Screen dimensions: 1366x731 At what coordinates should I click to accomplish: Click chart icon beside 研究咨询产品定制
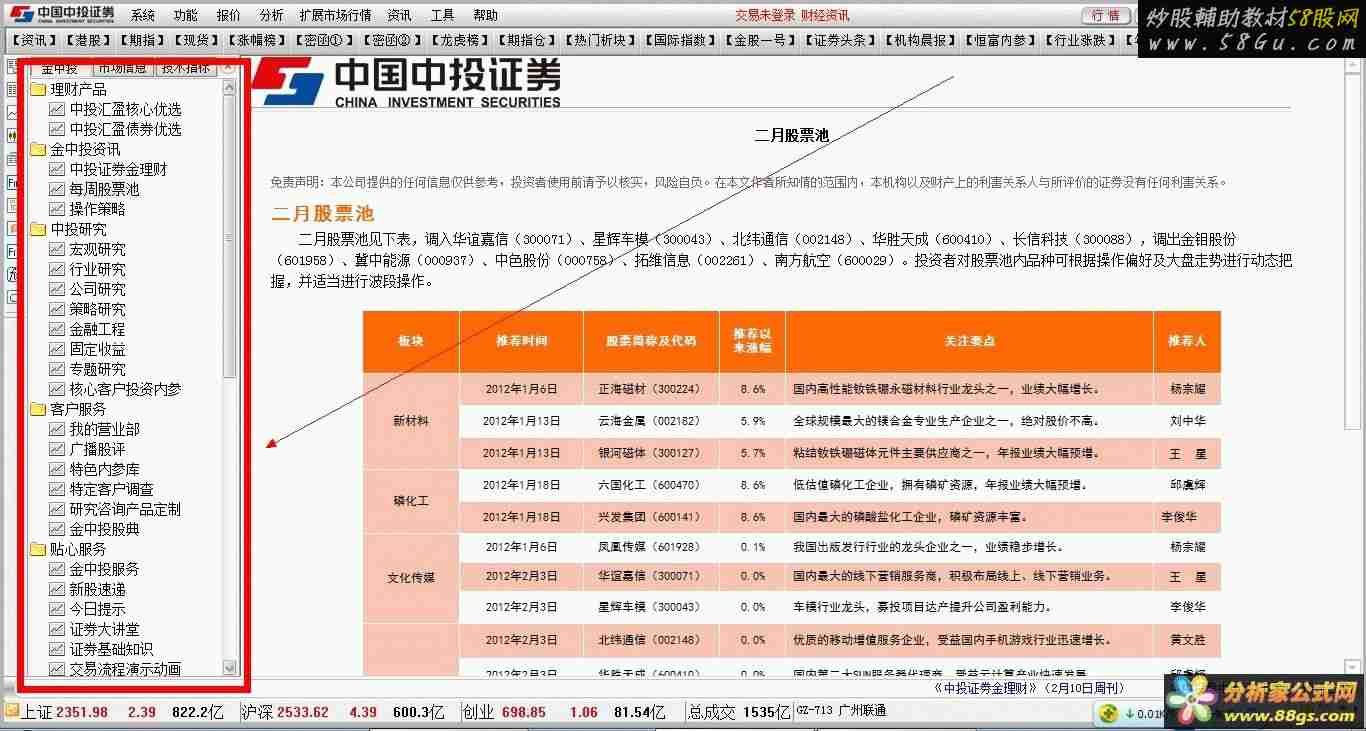pos(57,509)
